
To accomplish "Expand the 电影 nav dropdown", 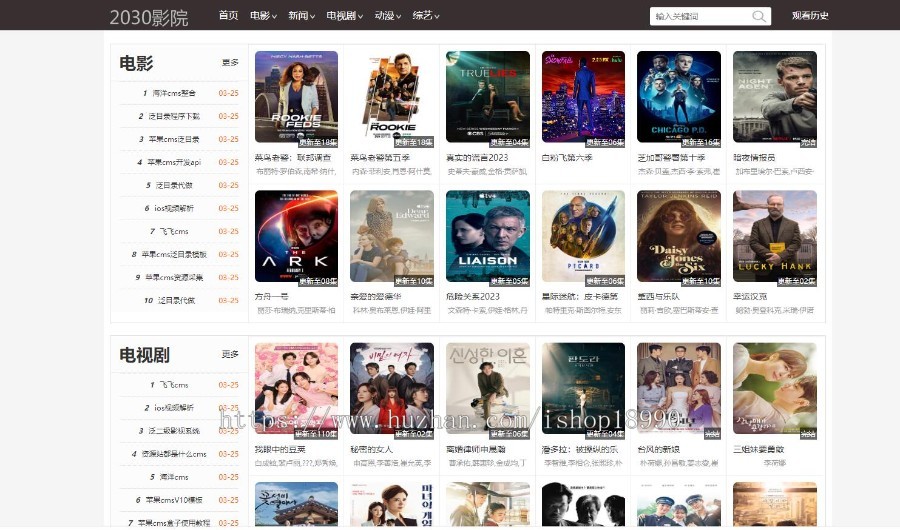I will click(x=263, y=16).
